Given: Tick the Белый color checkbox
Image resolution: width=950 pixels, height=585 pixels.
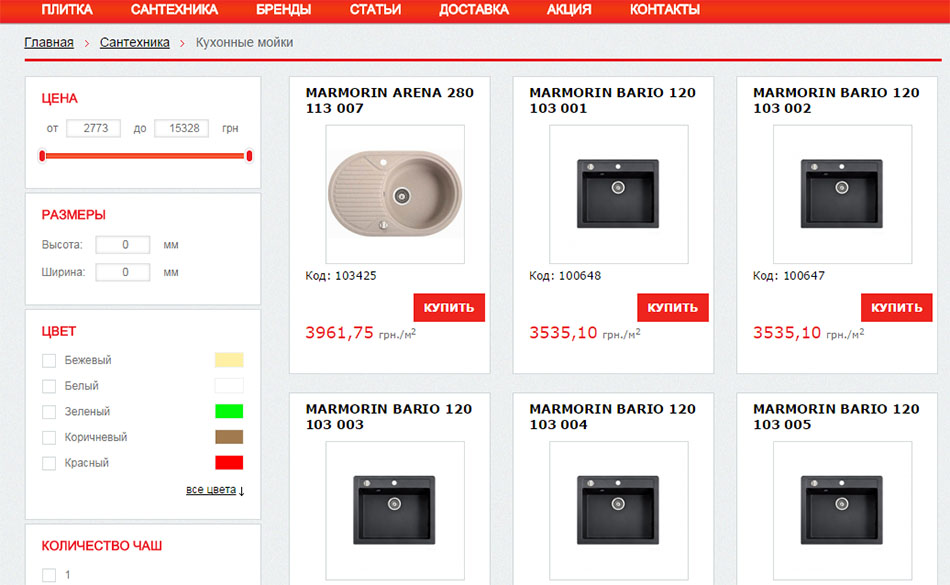Looking at the screenshot, I should coord(49,386).
